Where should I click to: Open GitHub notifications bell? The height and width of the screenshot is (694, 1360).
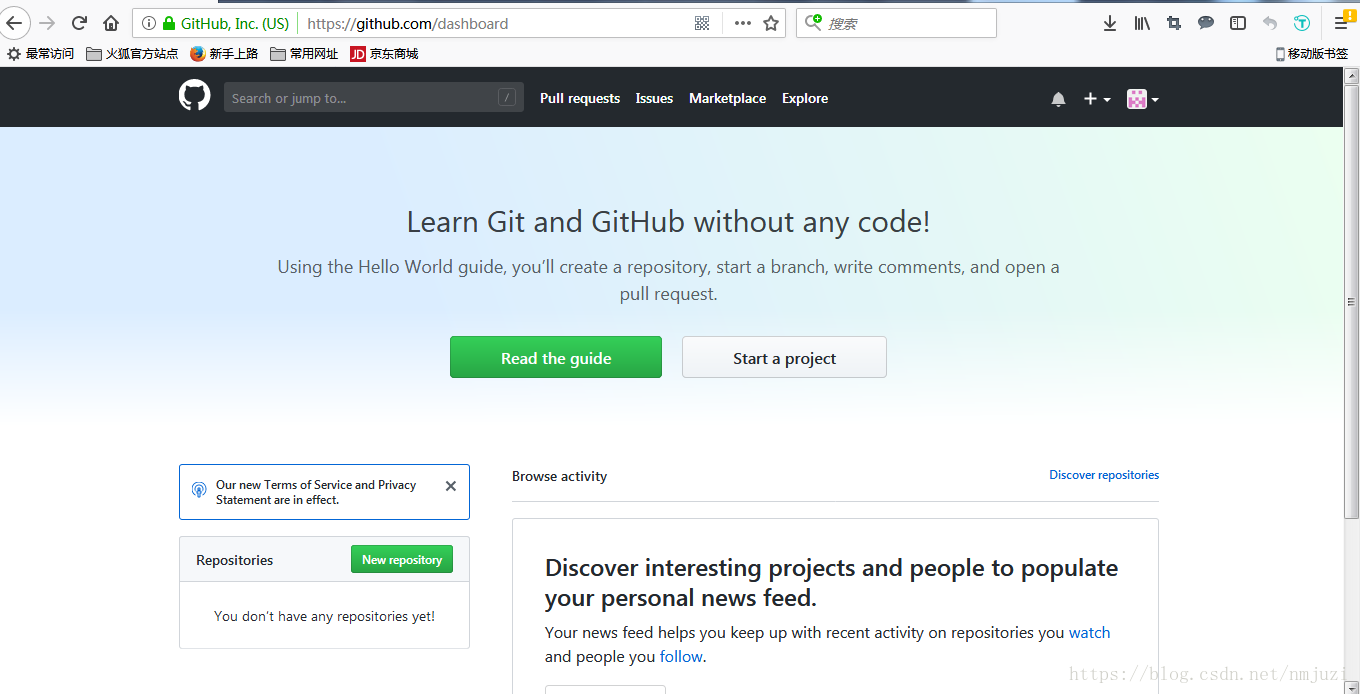1058,99
